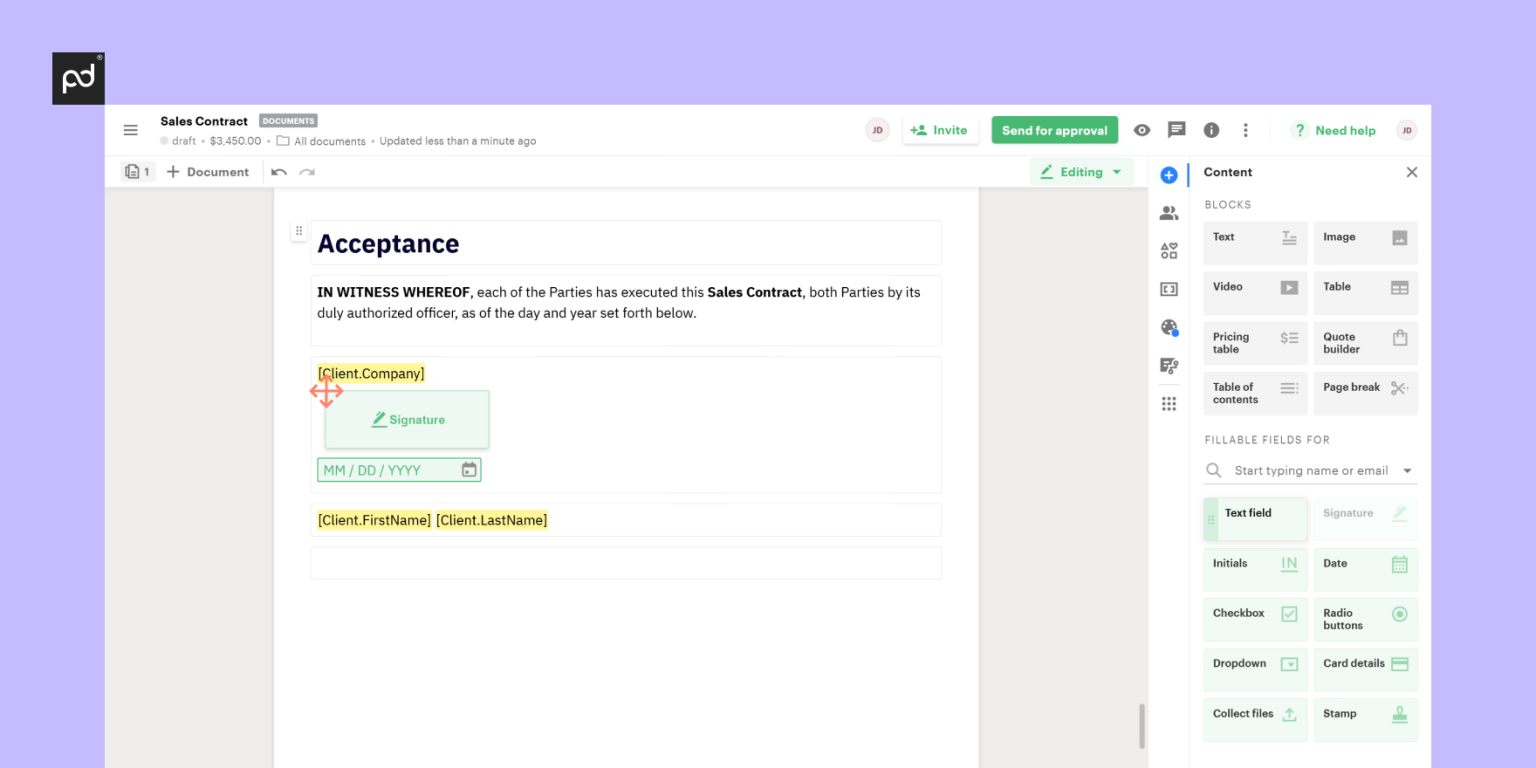Viewport: 1536px width, 768px height.
Task: Click the Send for approval button
Action: (1054, 130)
